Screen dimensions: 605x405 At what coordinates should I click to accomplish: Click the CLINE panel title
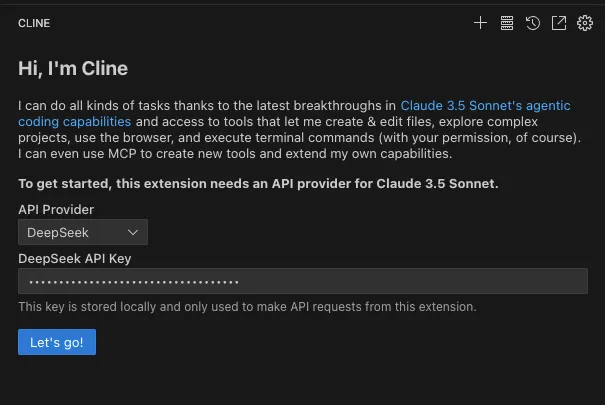pos(34,23)
